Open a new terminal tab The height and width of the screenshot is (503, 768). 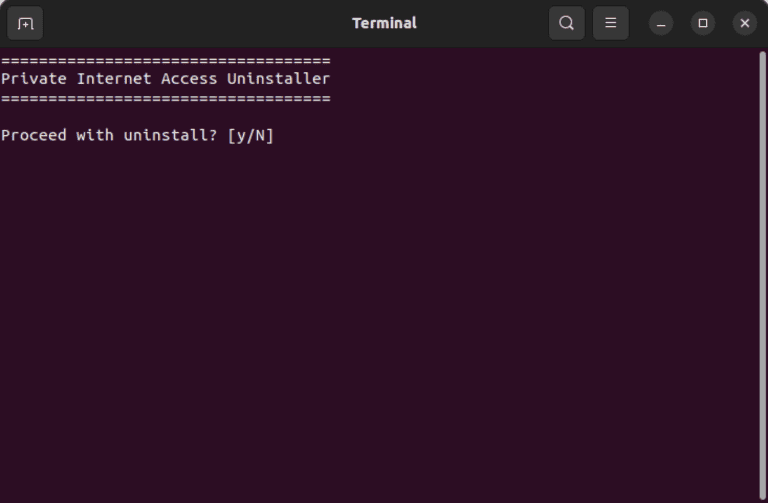25,23
